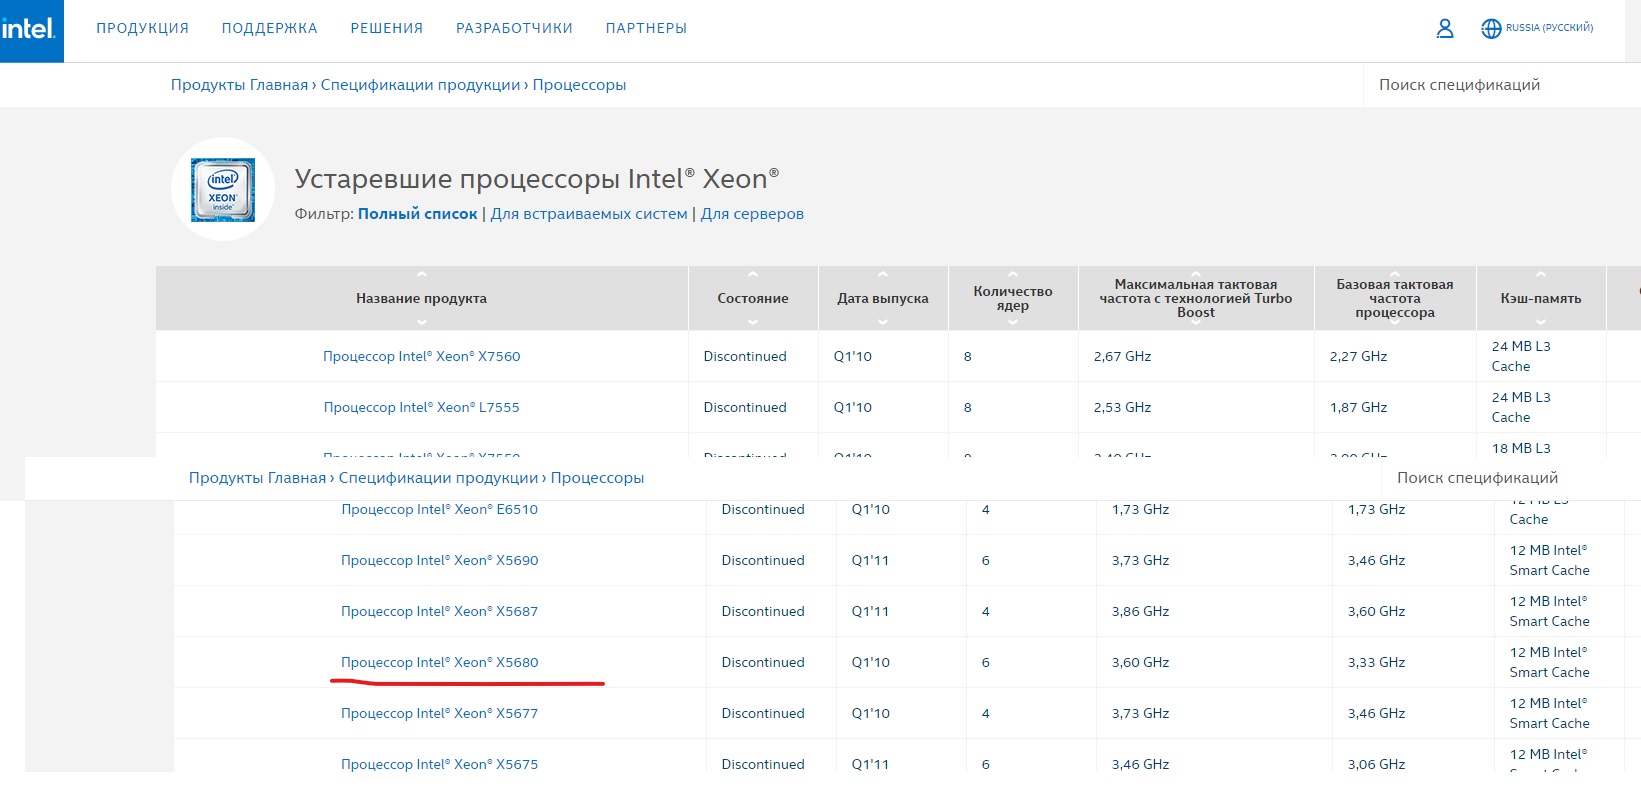Sort status column descending arrow
This screenshot has width=1641, height=812.
pyautogui.click(x=752, y=322)
